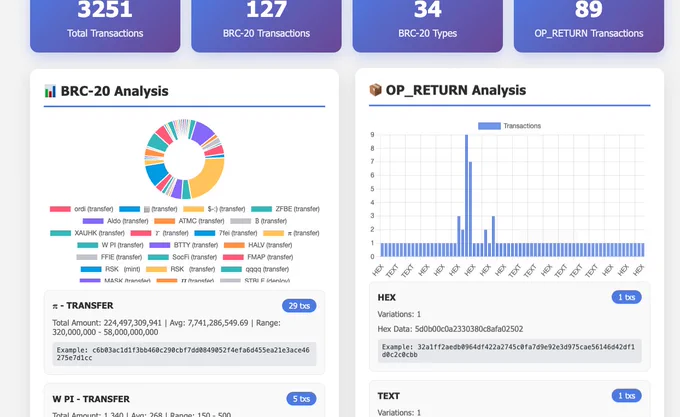Toggle the W PI (transfer) legend item

pos(110,245)
